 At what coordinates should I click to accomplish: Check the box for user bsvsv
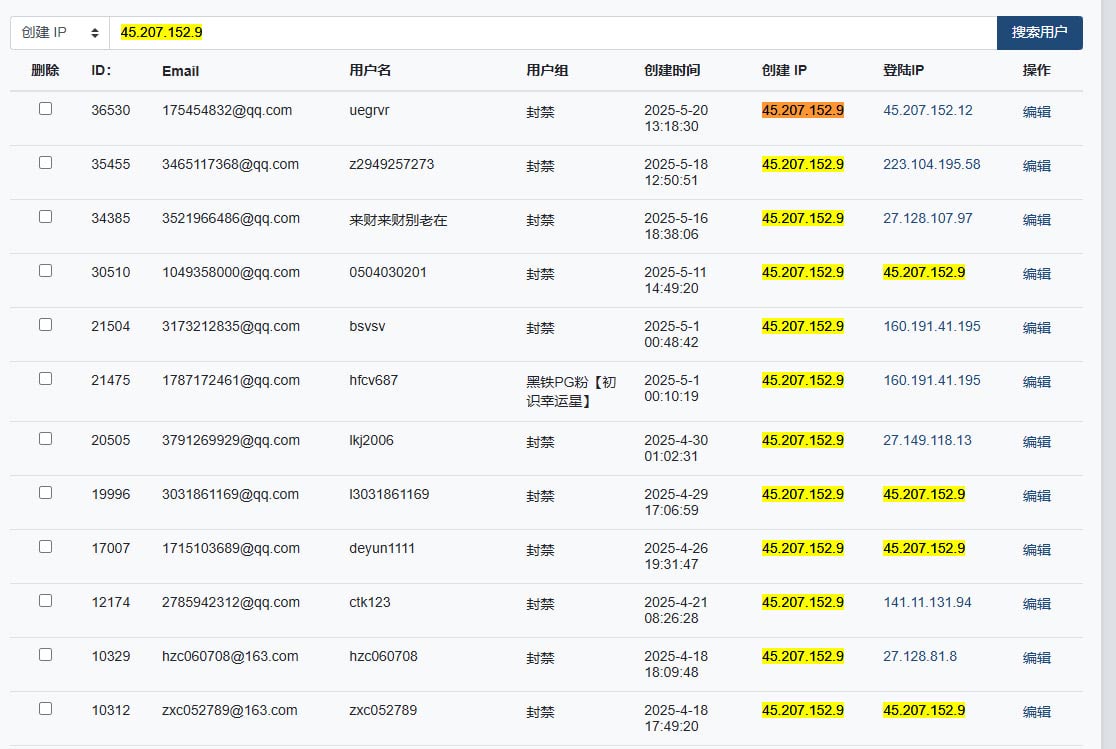46,325
